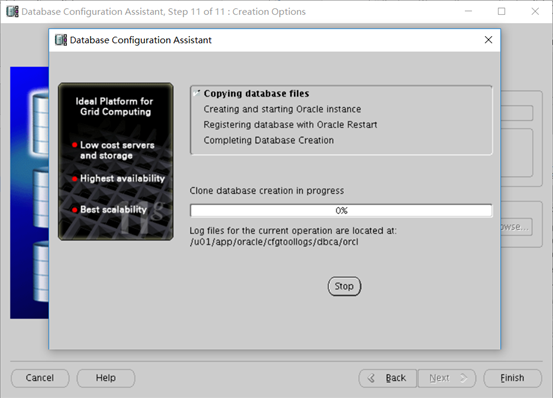Screen dimensions: 553x398
Task: Maximize the main Step 11 window
Action: 502,12
